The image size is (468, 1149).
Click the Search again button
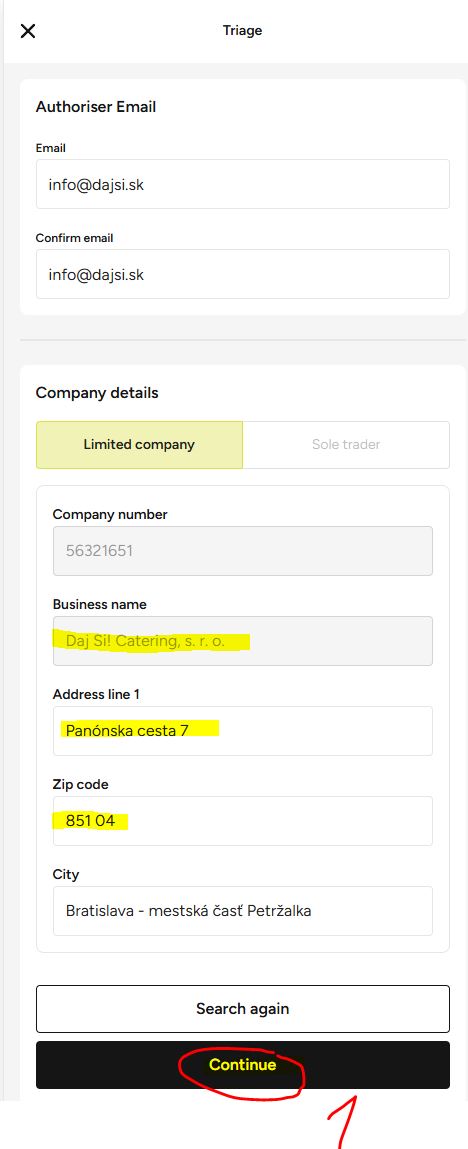tap(242, 1009)
